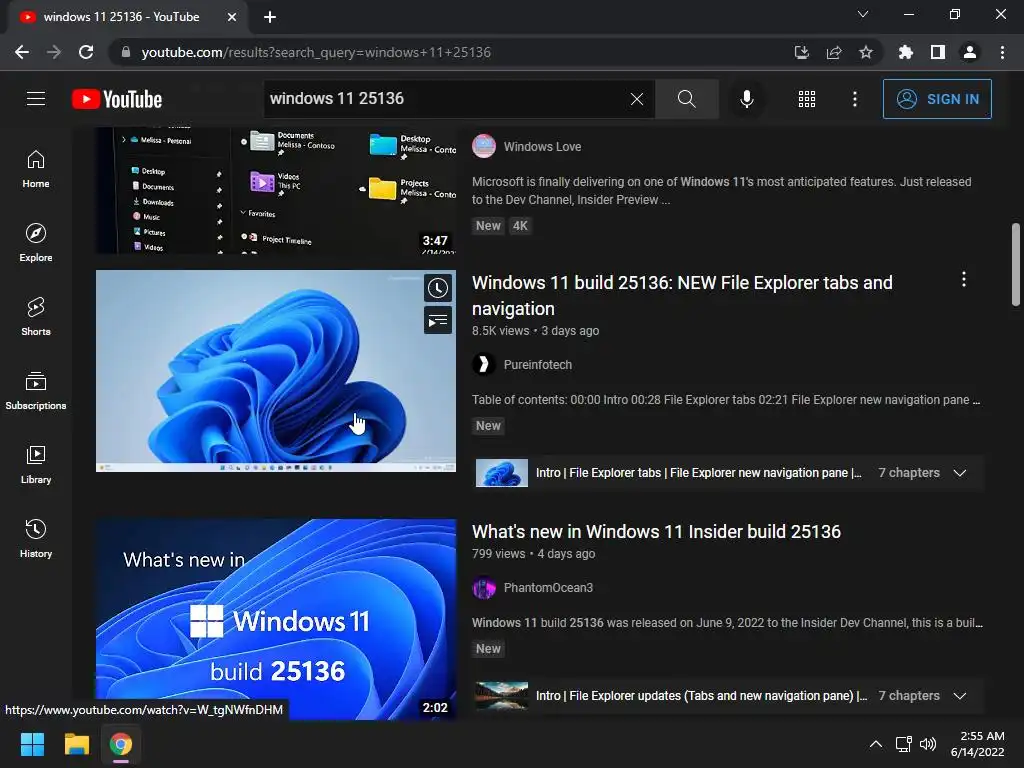
Task: Click Windows Love channel name
Action: 542,146
